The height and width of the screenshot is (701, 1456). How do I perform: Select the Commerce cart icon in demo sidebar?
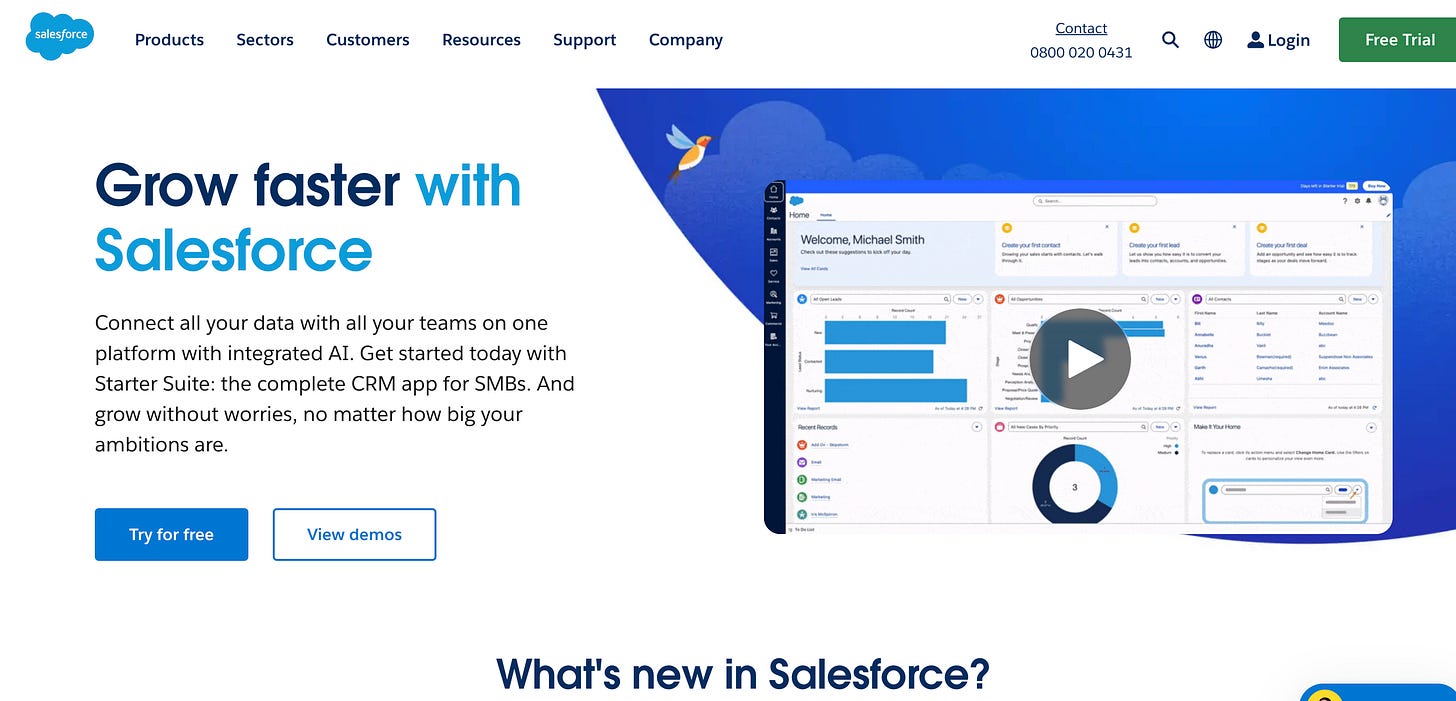pos(774,317)
